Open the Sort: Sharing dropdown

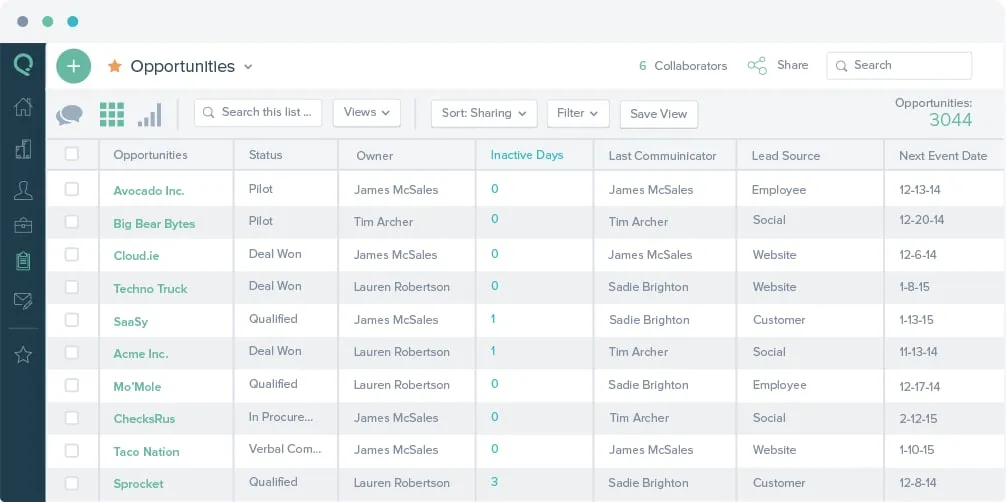pyautogui.click(x=484, y=113)
